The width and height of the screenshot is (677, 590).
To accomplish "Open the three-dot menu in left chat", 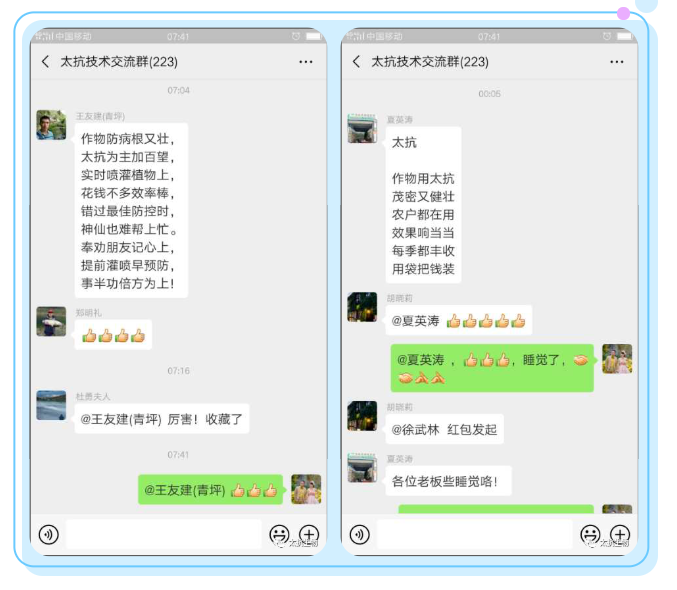I will [x=306, y=62].
